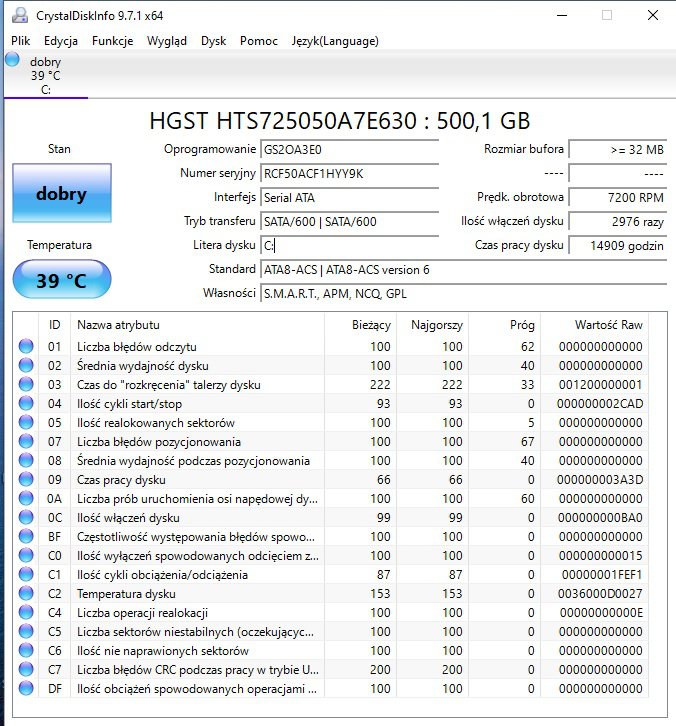676x726 pixels.
Task: Open the Pomoc menu
Action: 258,41
